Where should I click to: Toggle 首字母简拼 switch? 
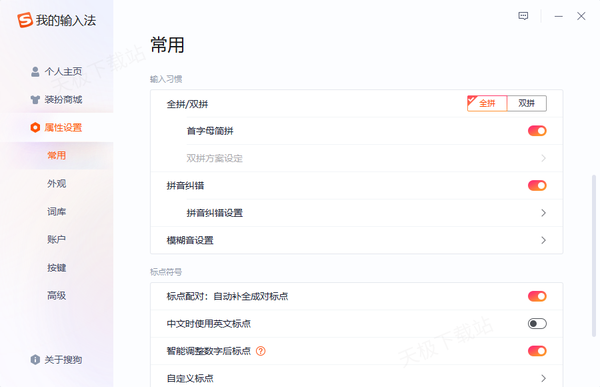(537, 131)
